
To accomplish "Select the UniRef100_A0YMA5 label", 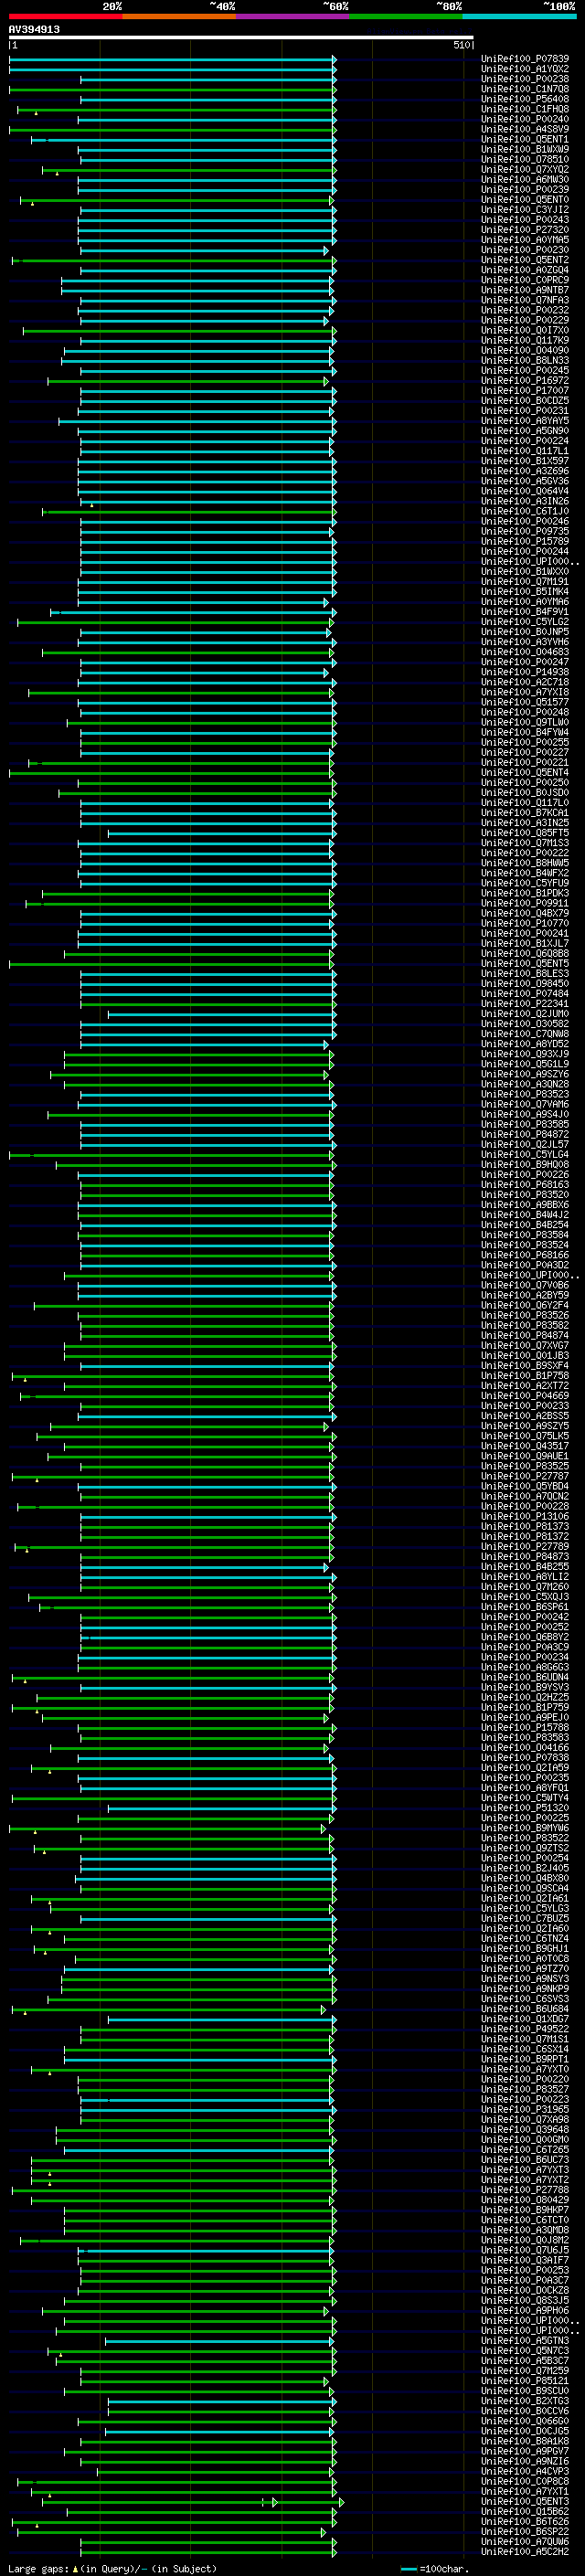I will click(x=525, y=240).
